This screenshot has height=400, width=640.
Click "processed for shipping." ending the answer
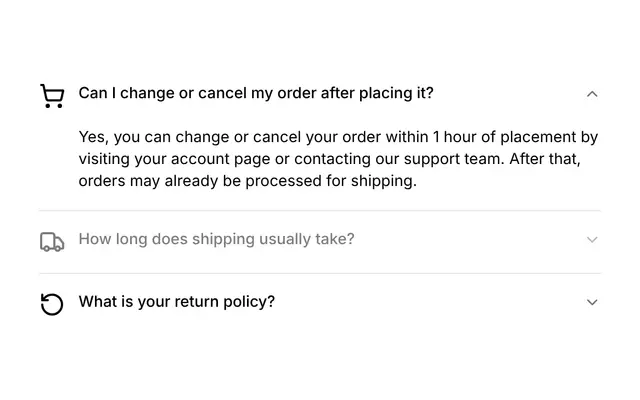coord(331,181)
